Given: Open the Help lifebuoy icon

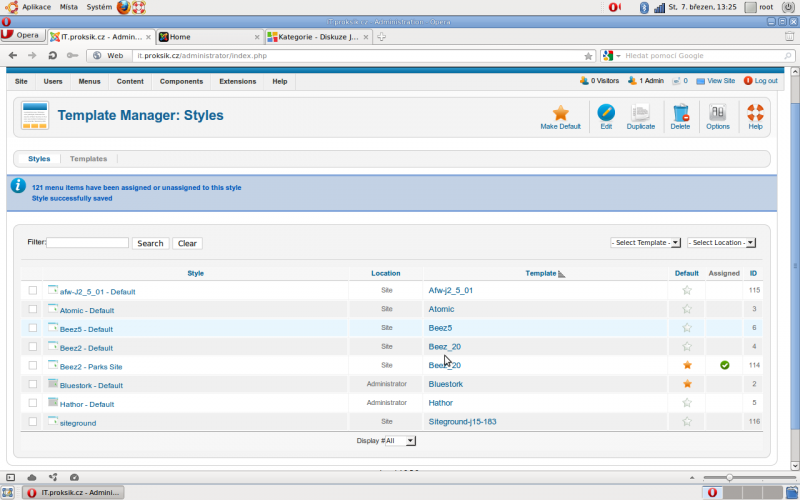Looking at the screenshot, I should click(755, 114).
